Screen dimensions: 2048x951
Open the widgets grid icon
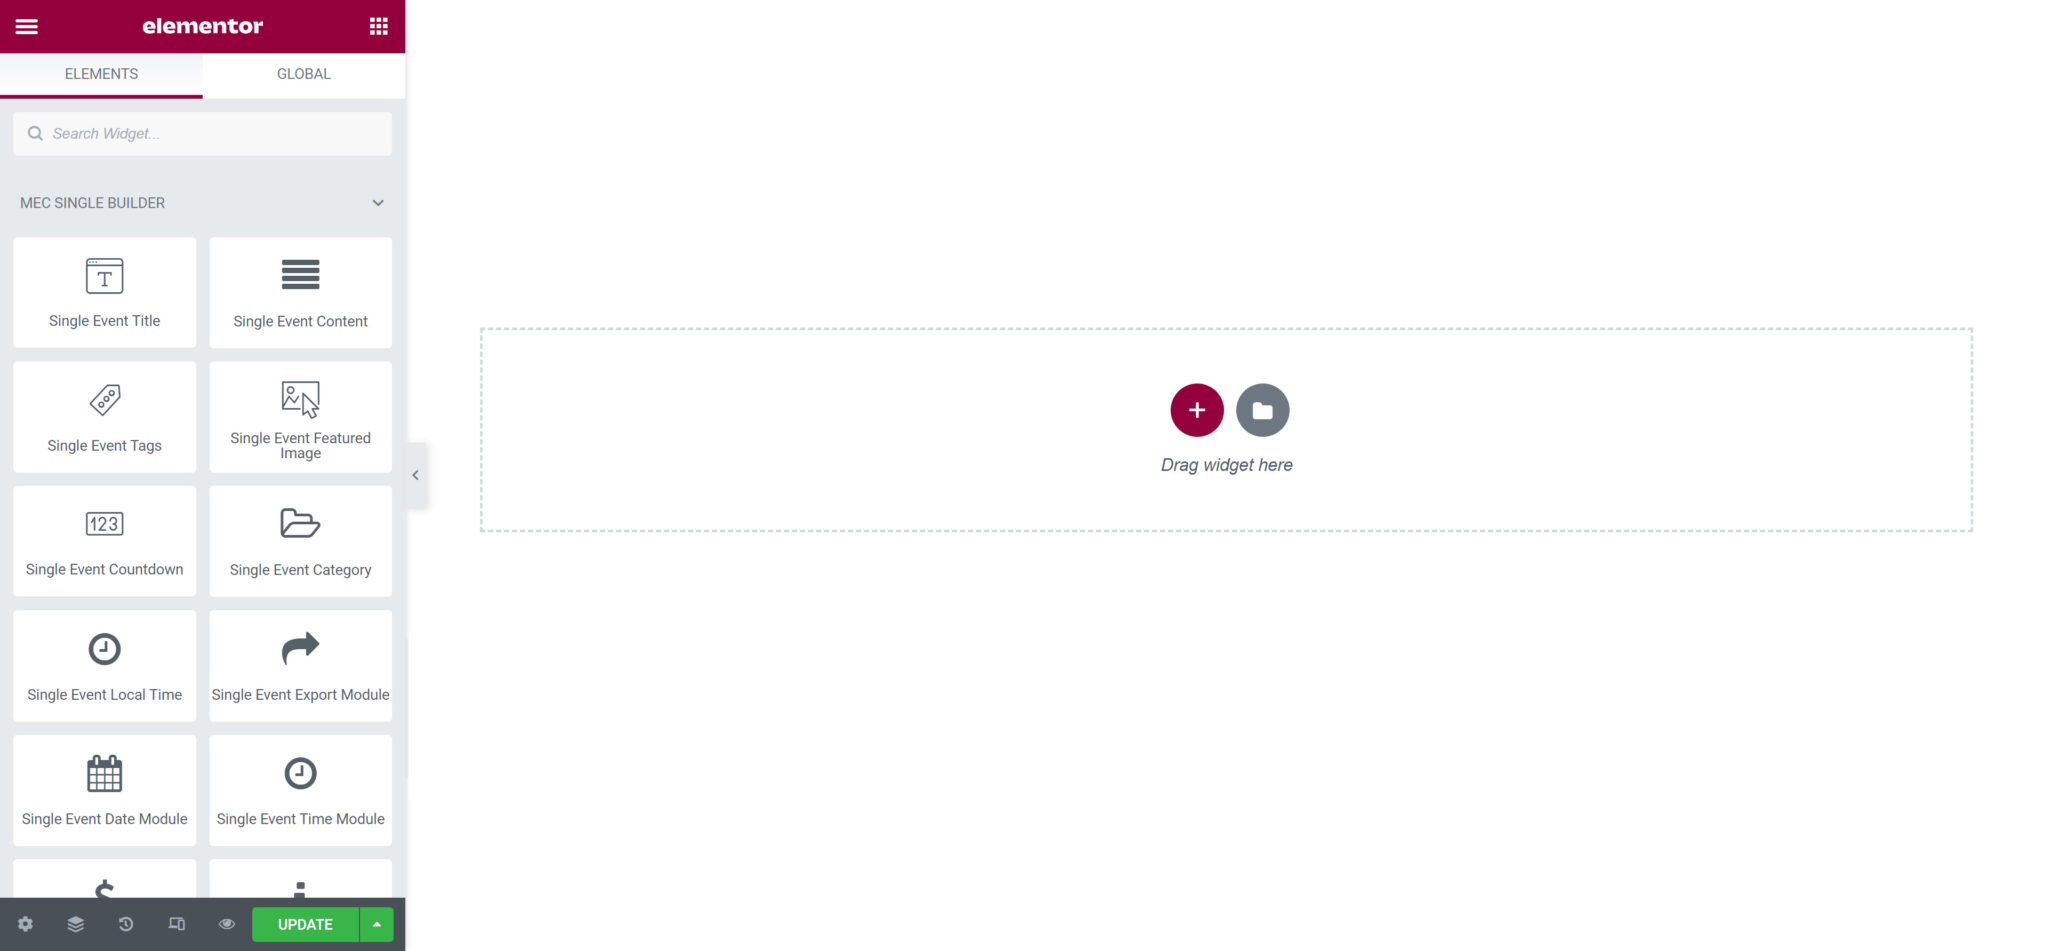click(378, 26)
